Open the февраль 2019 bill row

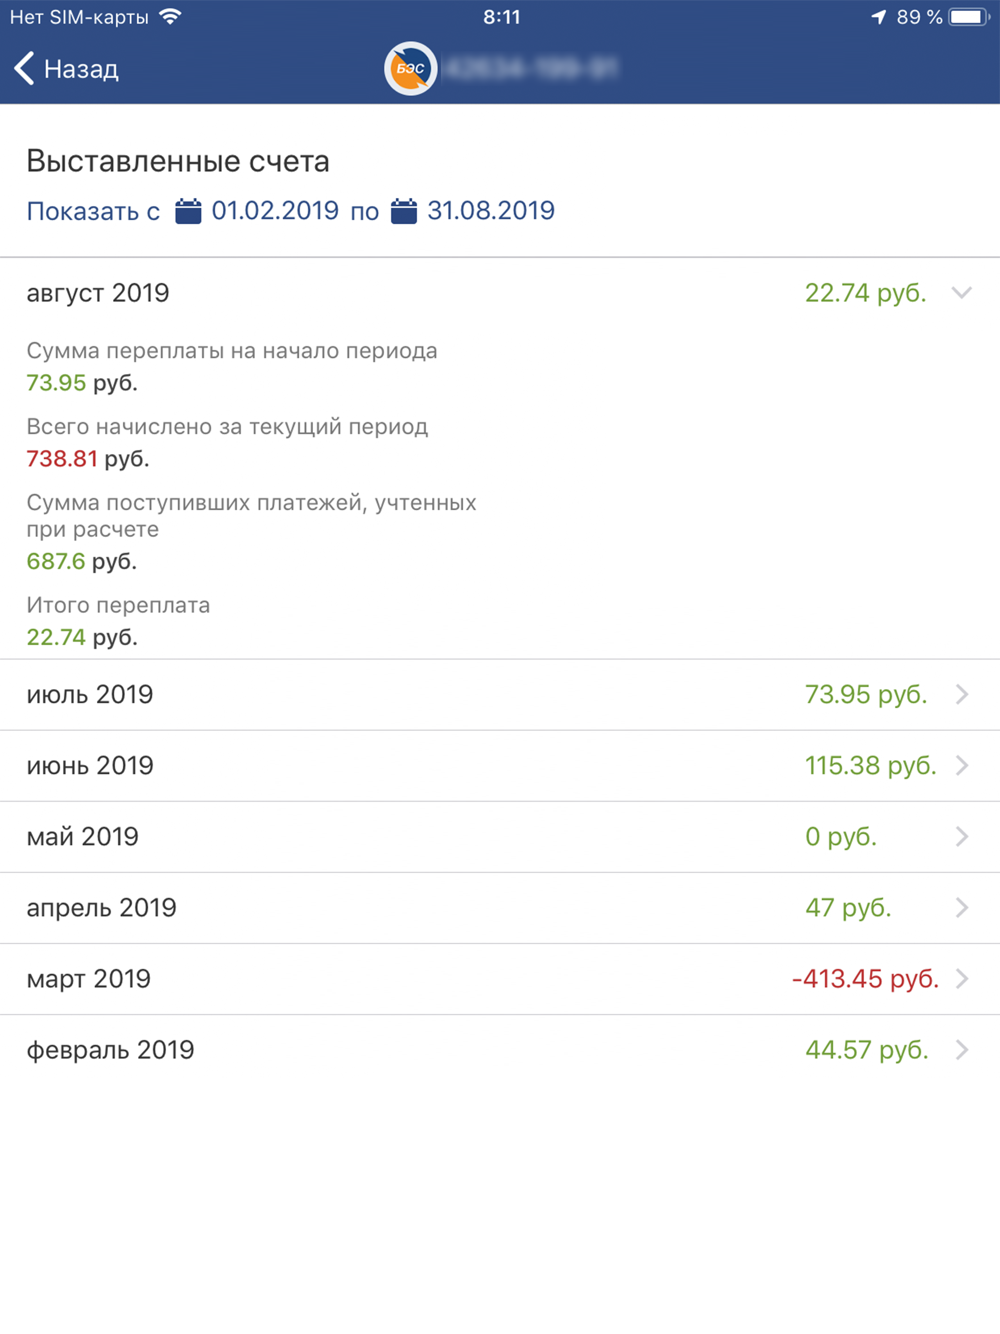(x=500, y=1049)
